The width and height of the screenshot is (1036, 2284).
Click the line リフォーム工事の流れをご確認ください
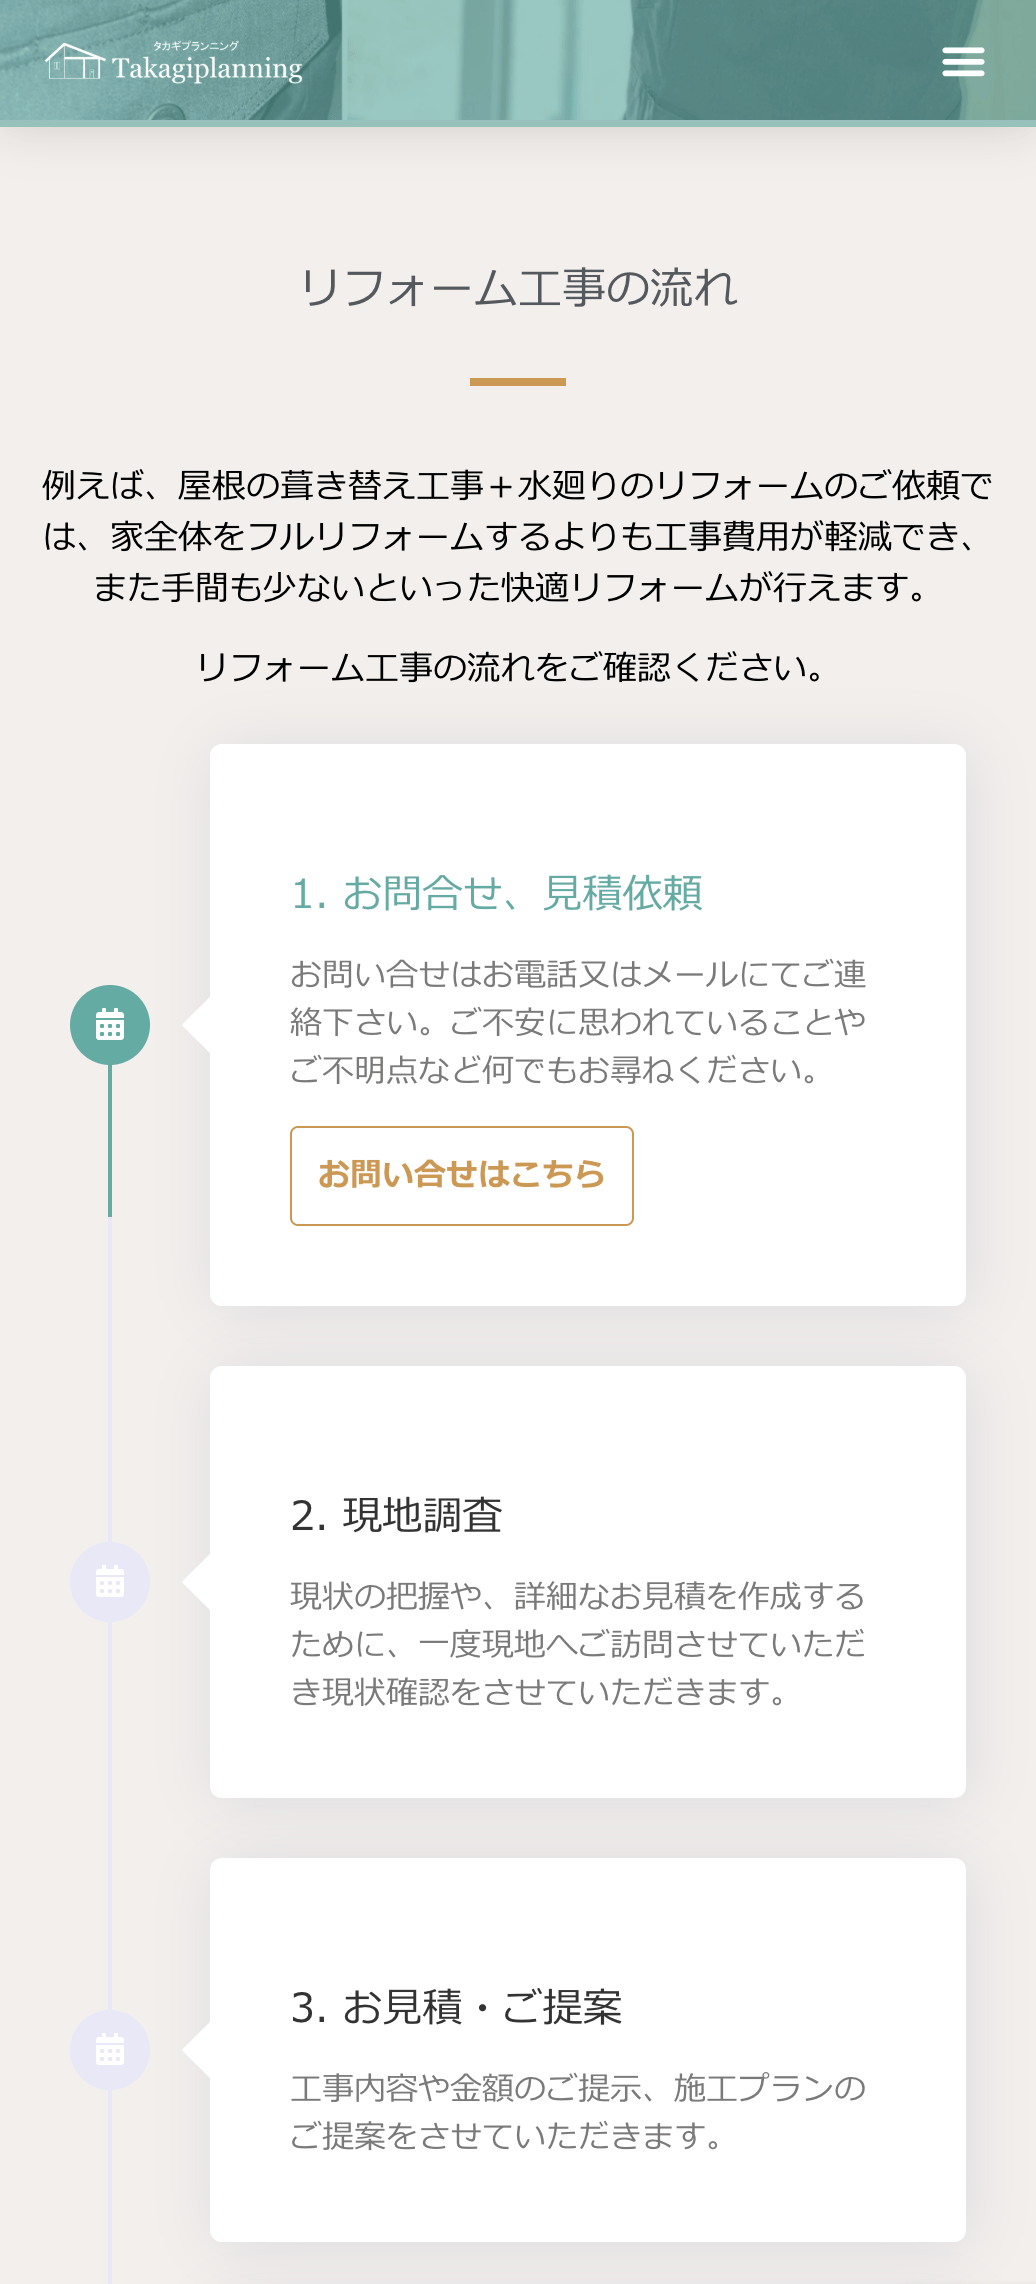[x=510, y=667]
